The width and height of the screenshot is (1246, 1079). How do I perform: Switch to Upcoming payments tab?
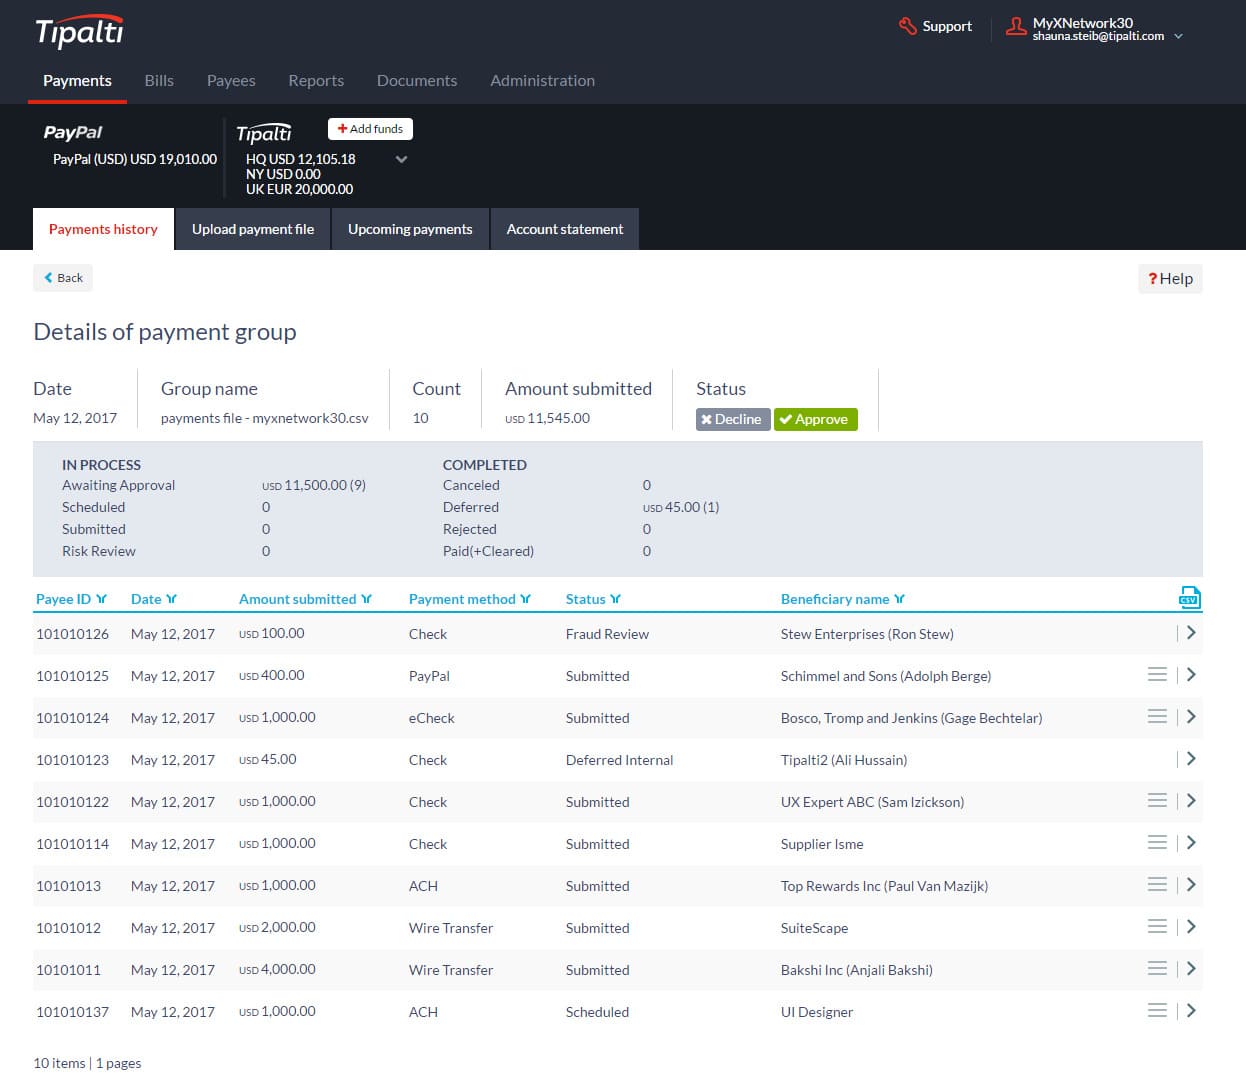tap(410, 229)
